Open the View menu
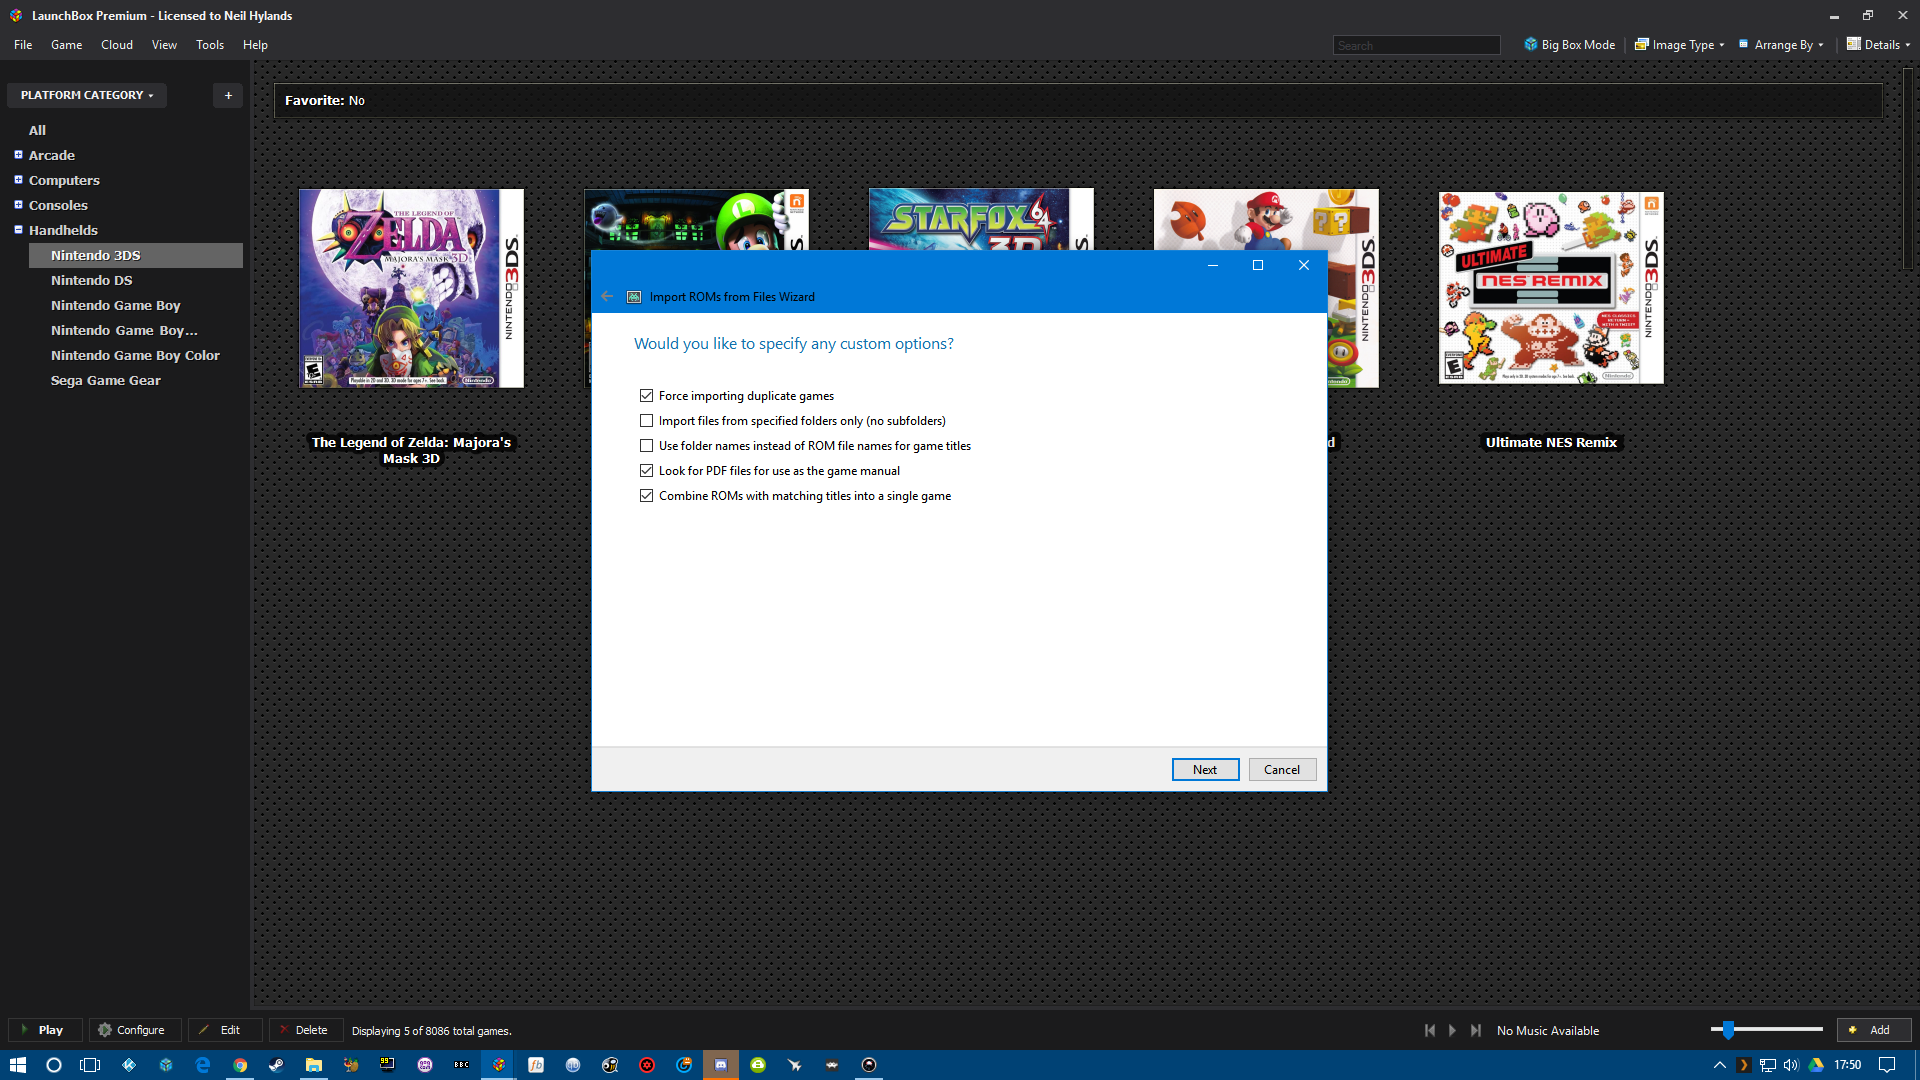 pyautogui.click(x=164, y=44)
